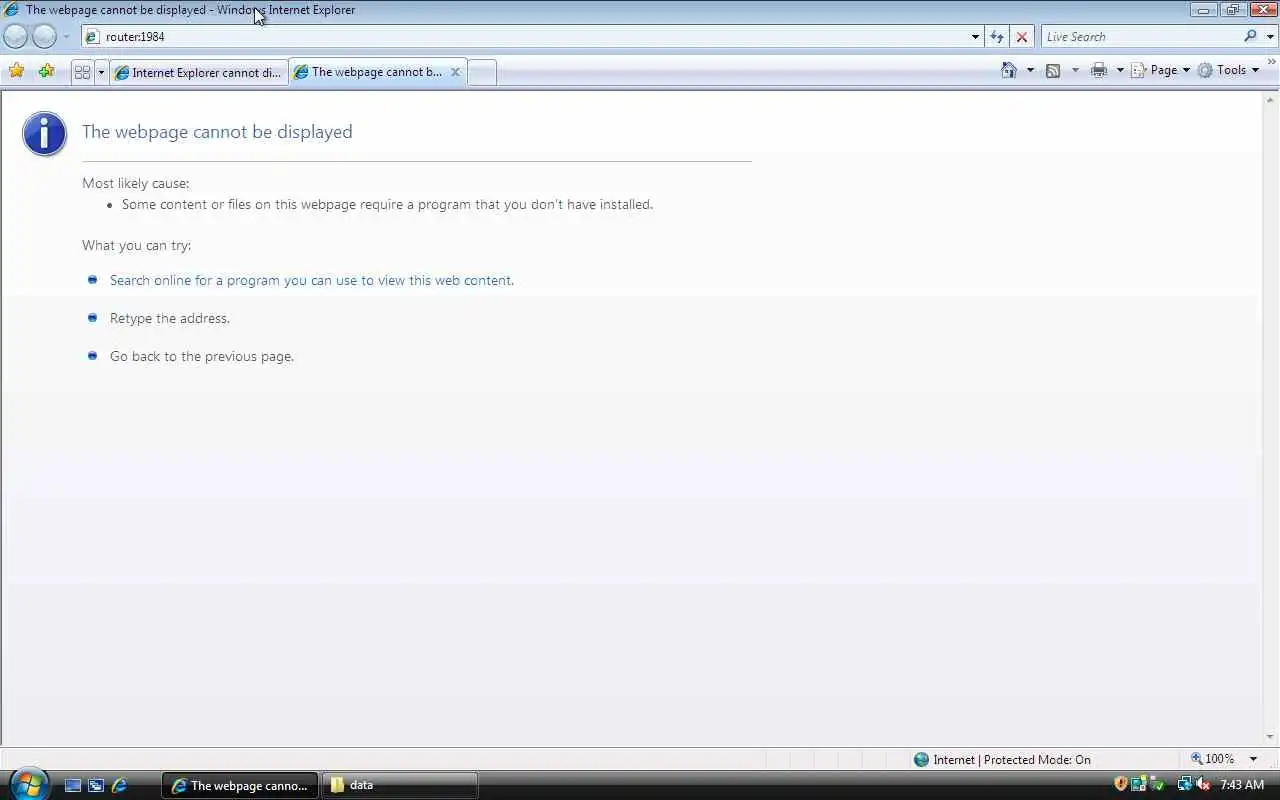This screenshot has width=1280, height=800.
Task: Click the security shield tray icon
Action: click(1121, 785)
